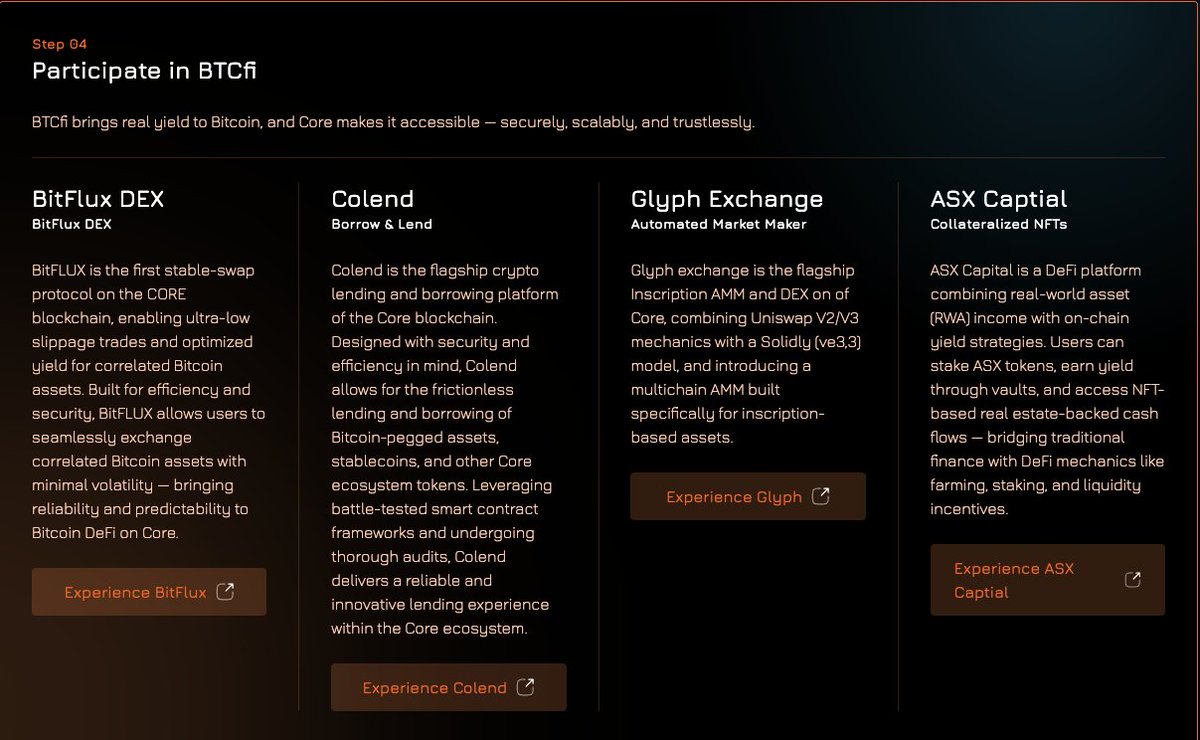Click external link icon on Experience Colend
Screen dimensions: 1200x740
(525, 687)
